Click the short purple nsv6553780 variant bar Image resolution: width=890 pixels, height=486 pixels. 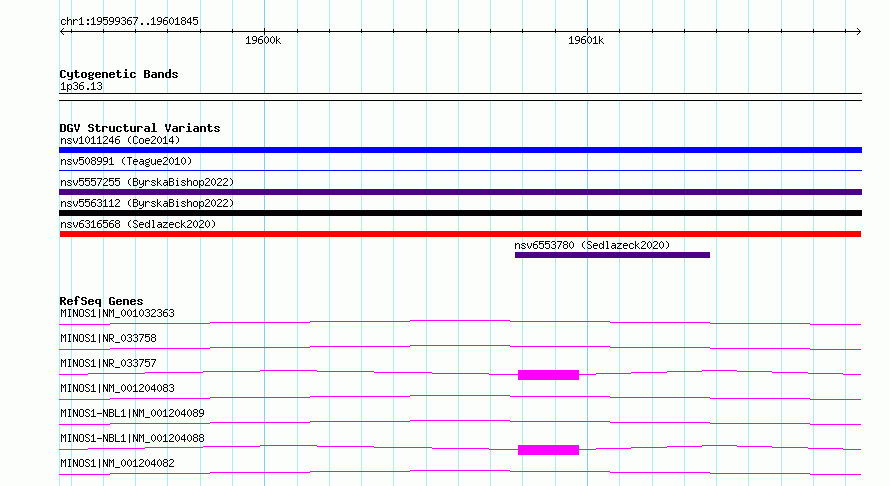tap(612, 255)
